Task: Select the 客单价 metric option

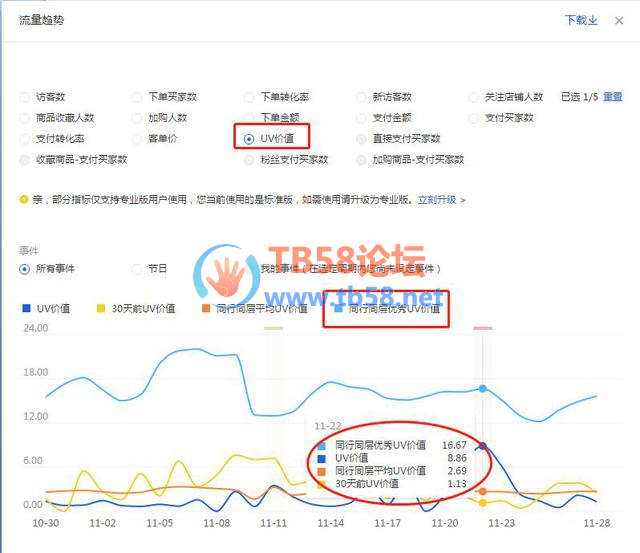Action: pos(137,139)
